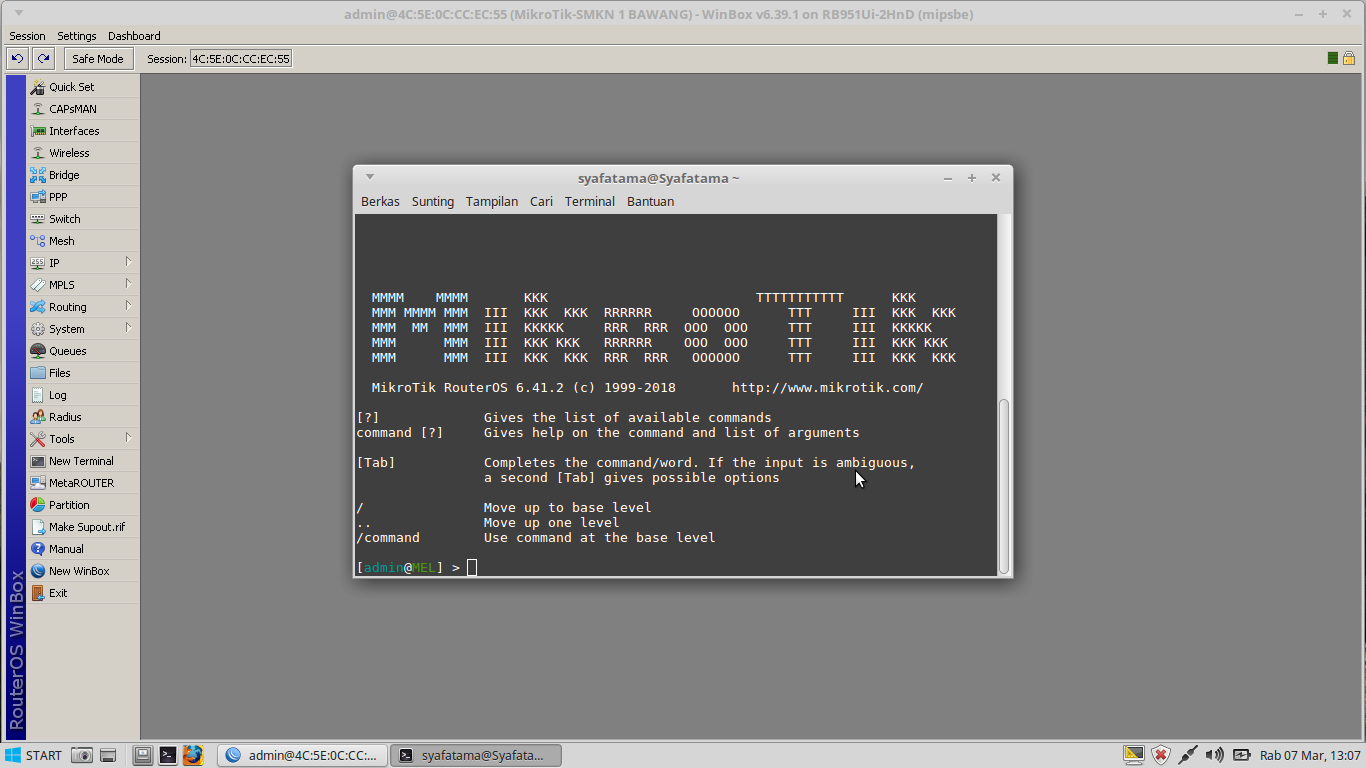Image resolution: width=1366 pixels, height=768 pixels.
Task: Click the Redo arrow in WinBox toolbar
Action: [43, 59]
